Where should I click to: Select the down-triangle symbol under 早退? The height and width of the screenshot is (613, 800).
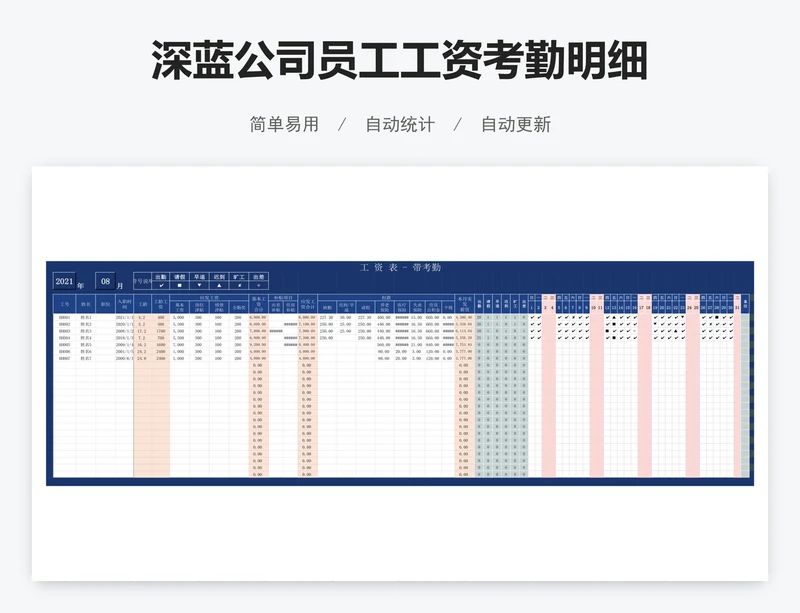199,285
